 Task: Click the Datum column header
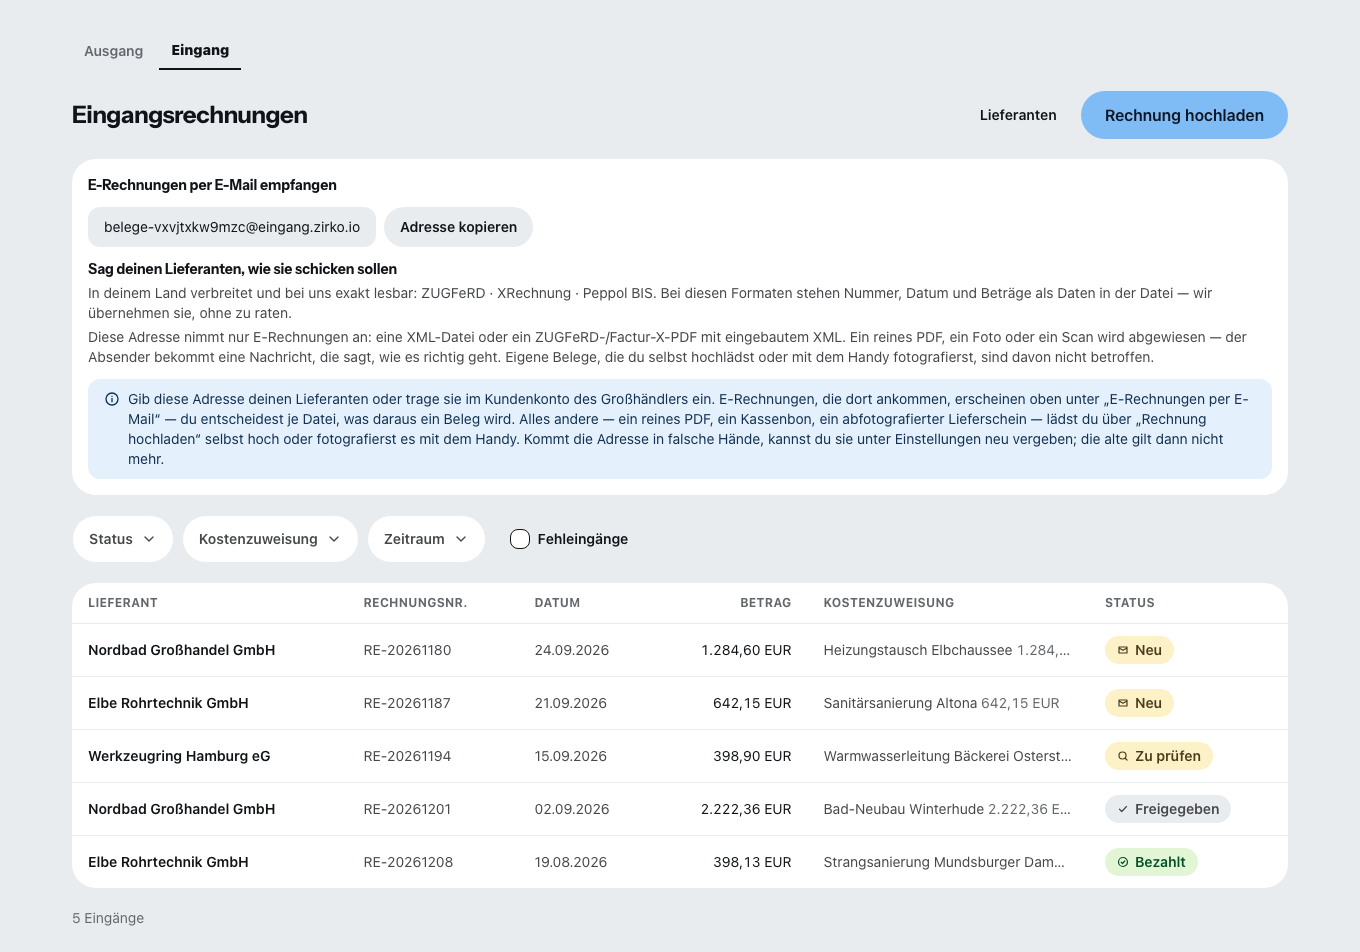point(557,603)
